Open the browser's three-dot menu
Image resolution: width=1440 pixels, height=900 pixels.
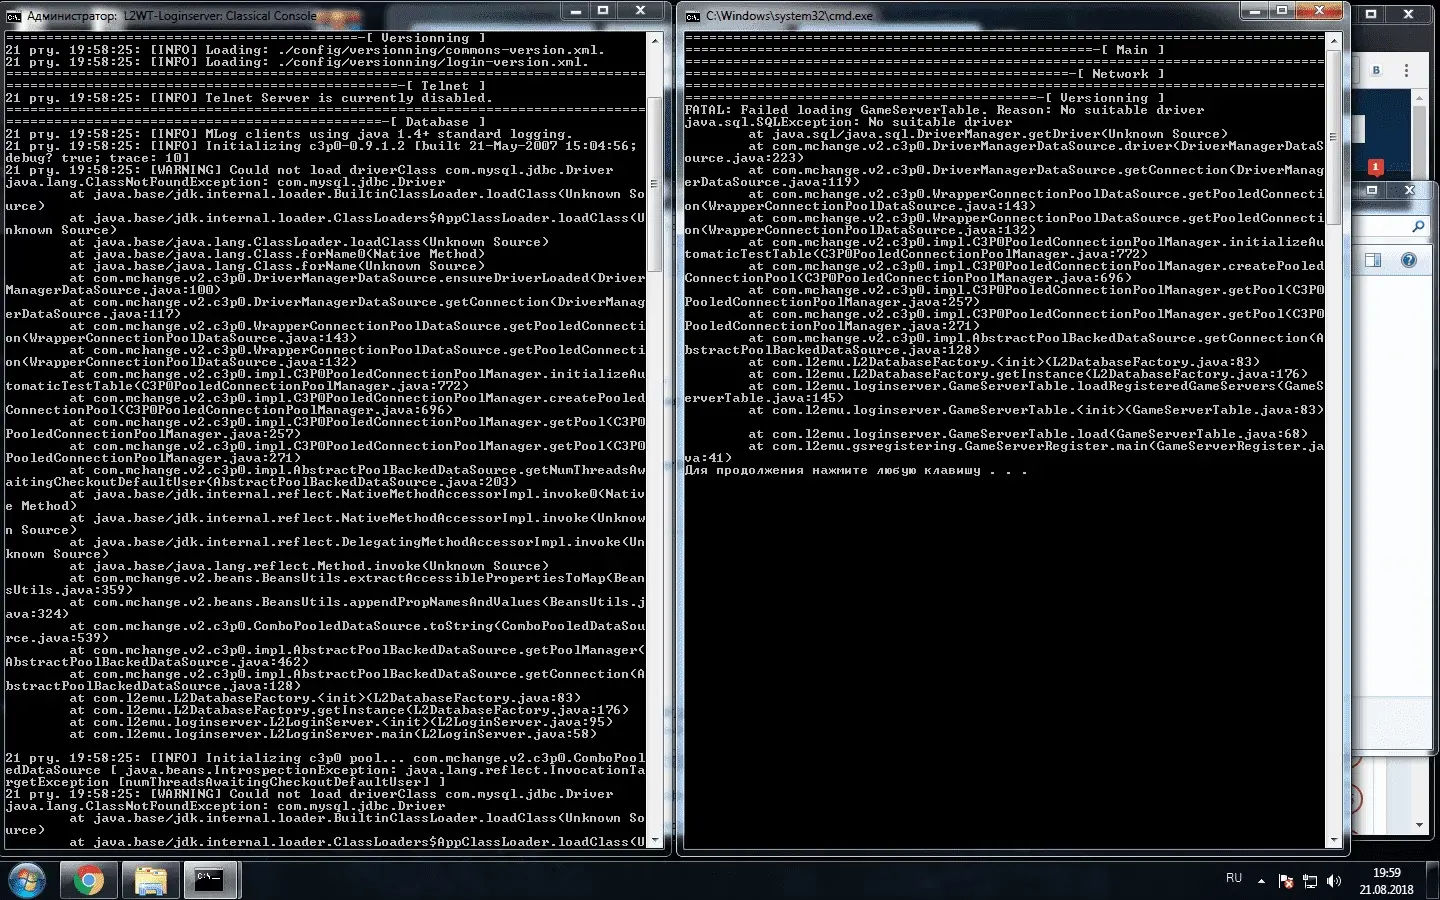tap(1406, 70)
